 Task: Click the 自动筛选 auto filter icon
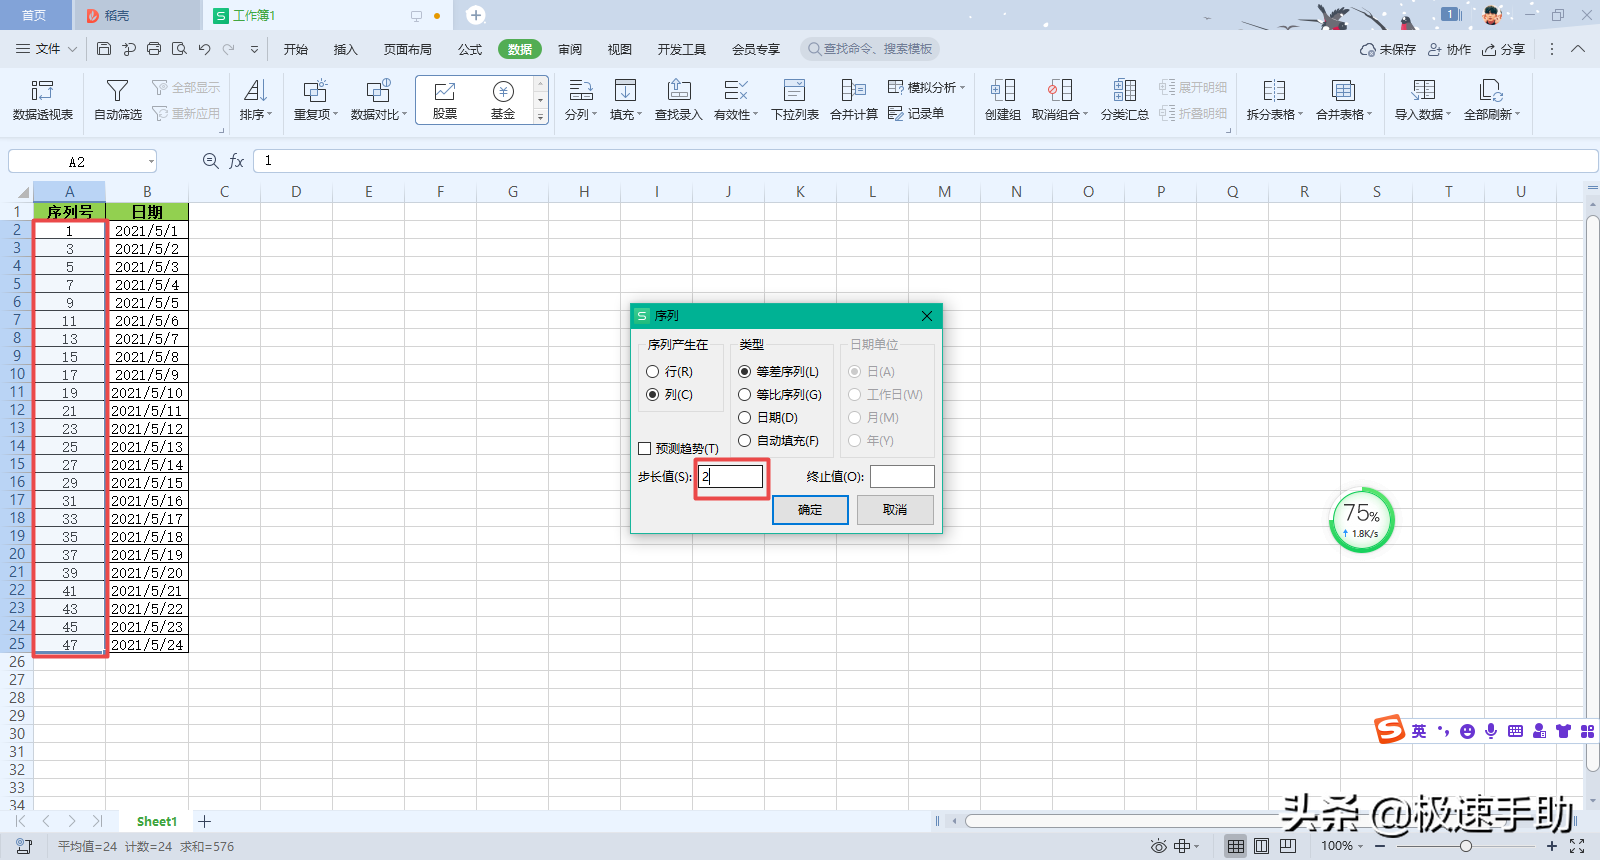117,91
